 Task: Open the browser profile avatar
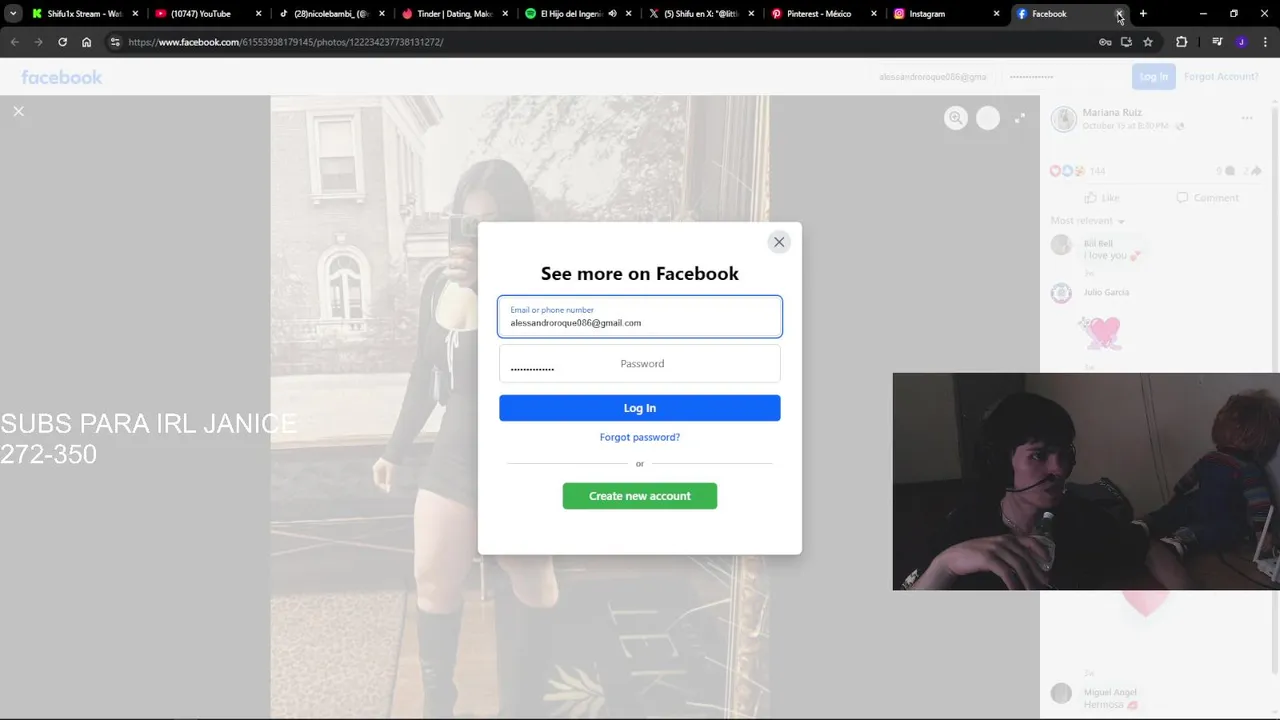tap(1241, 42)
